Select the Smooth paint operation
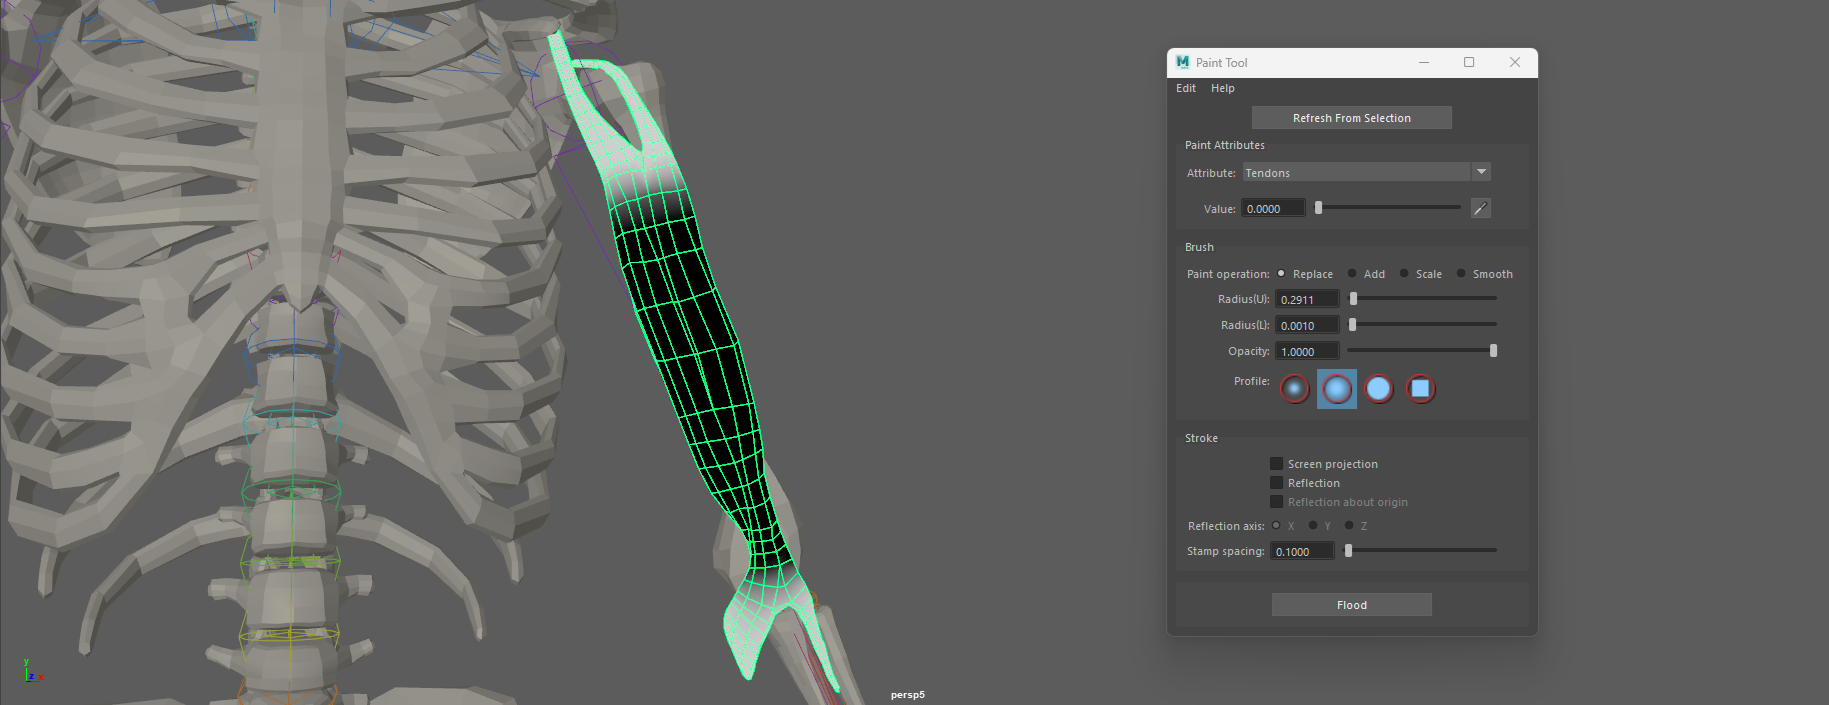Image resolution: width=1829 pixels, height=705 pixels. tap(1461, 274)
